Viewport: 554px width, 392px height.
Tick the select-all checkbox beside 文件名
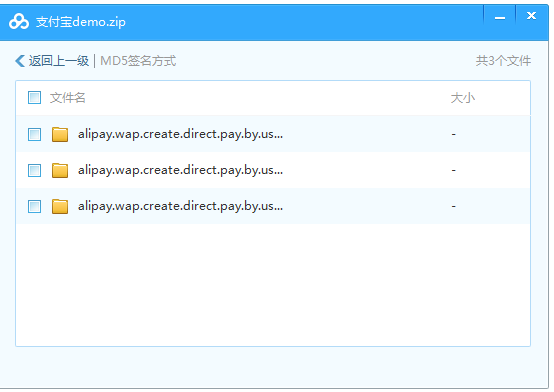34,98
